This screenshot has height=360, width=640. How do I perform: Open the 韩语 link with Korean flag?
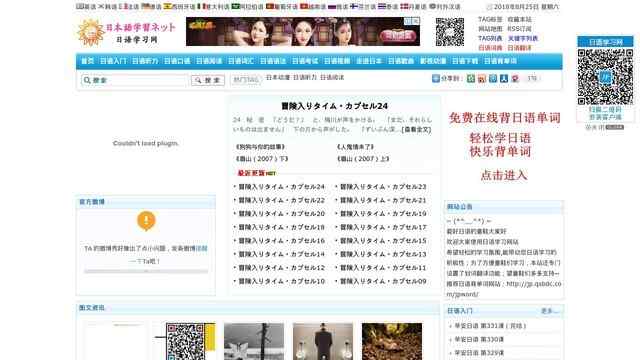[108, 7]
